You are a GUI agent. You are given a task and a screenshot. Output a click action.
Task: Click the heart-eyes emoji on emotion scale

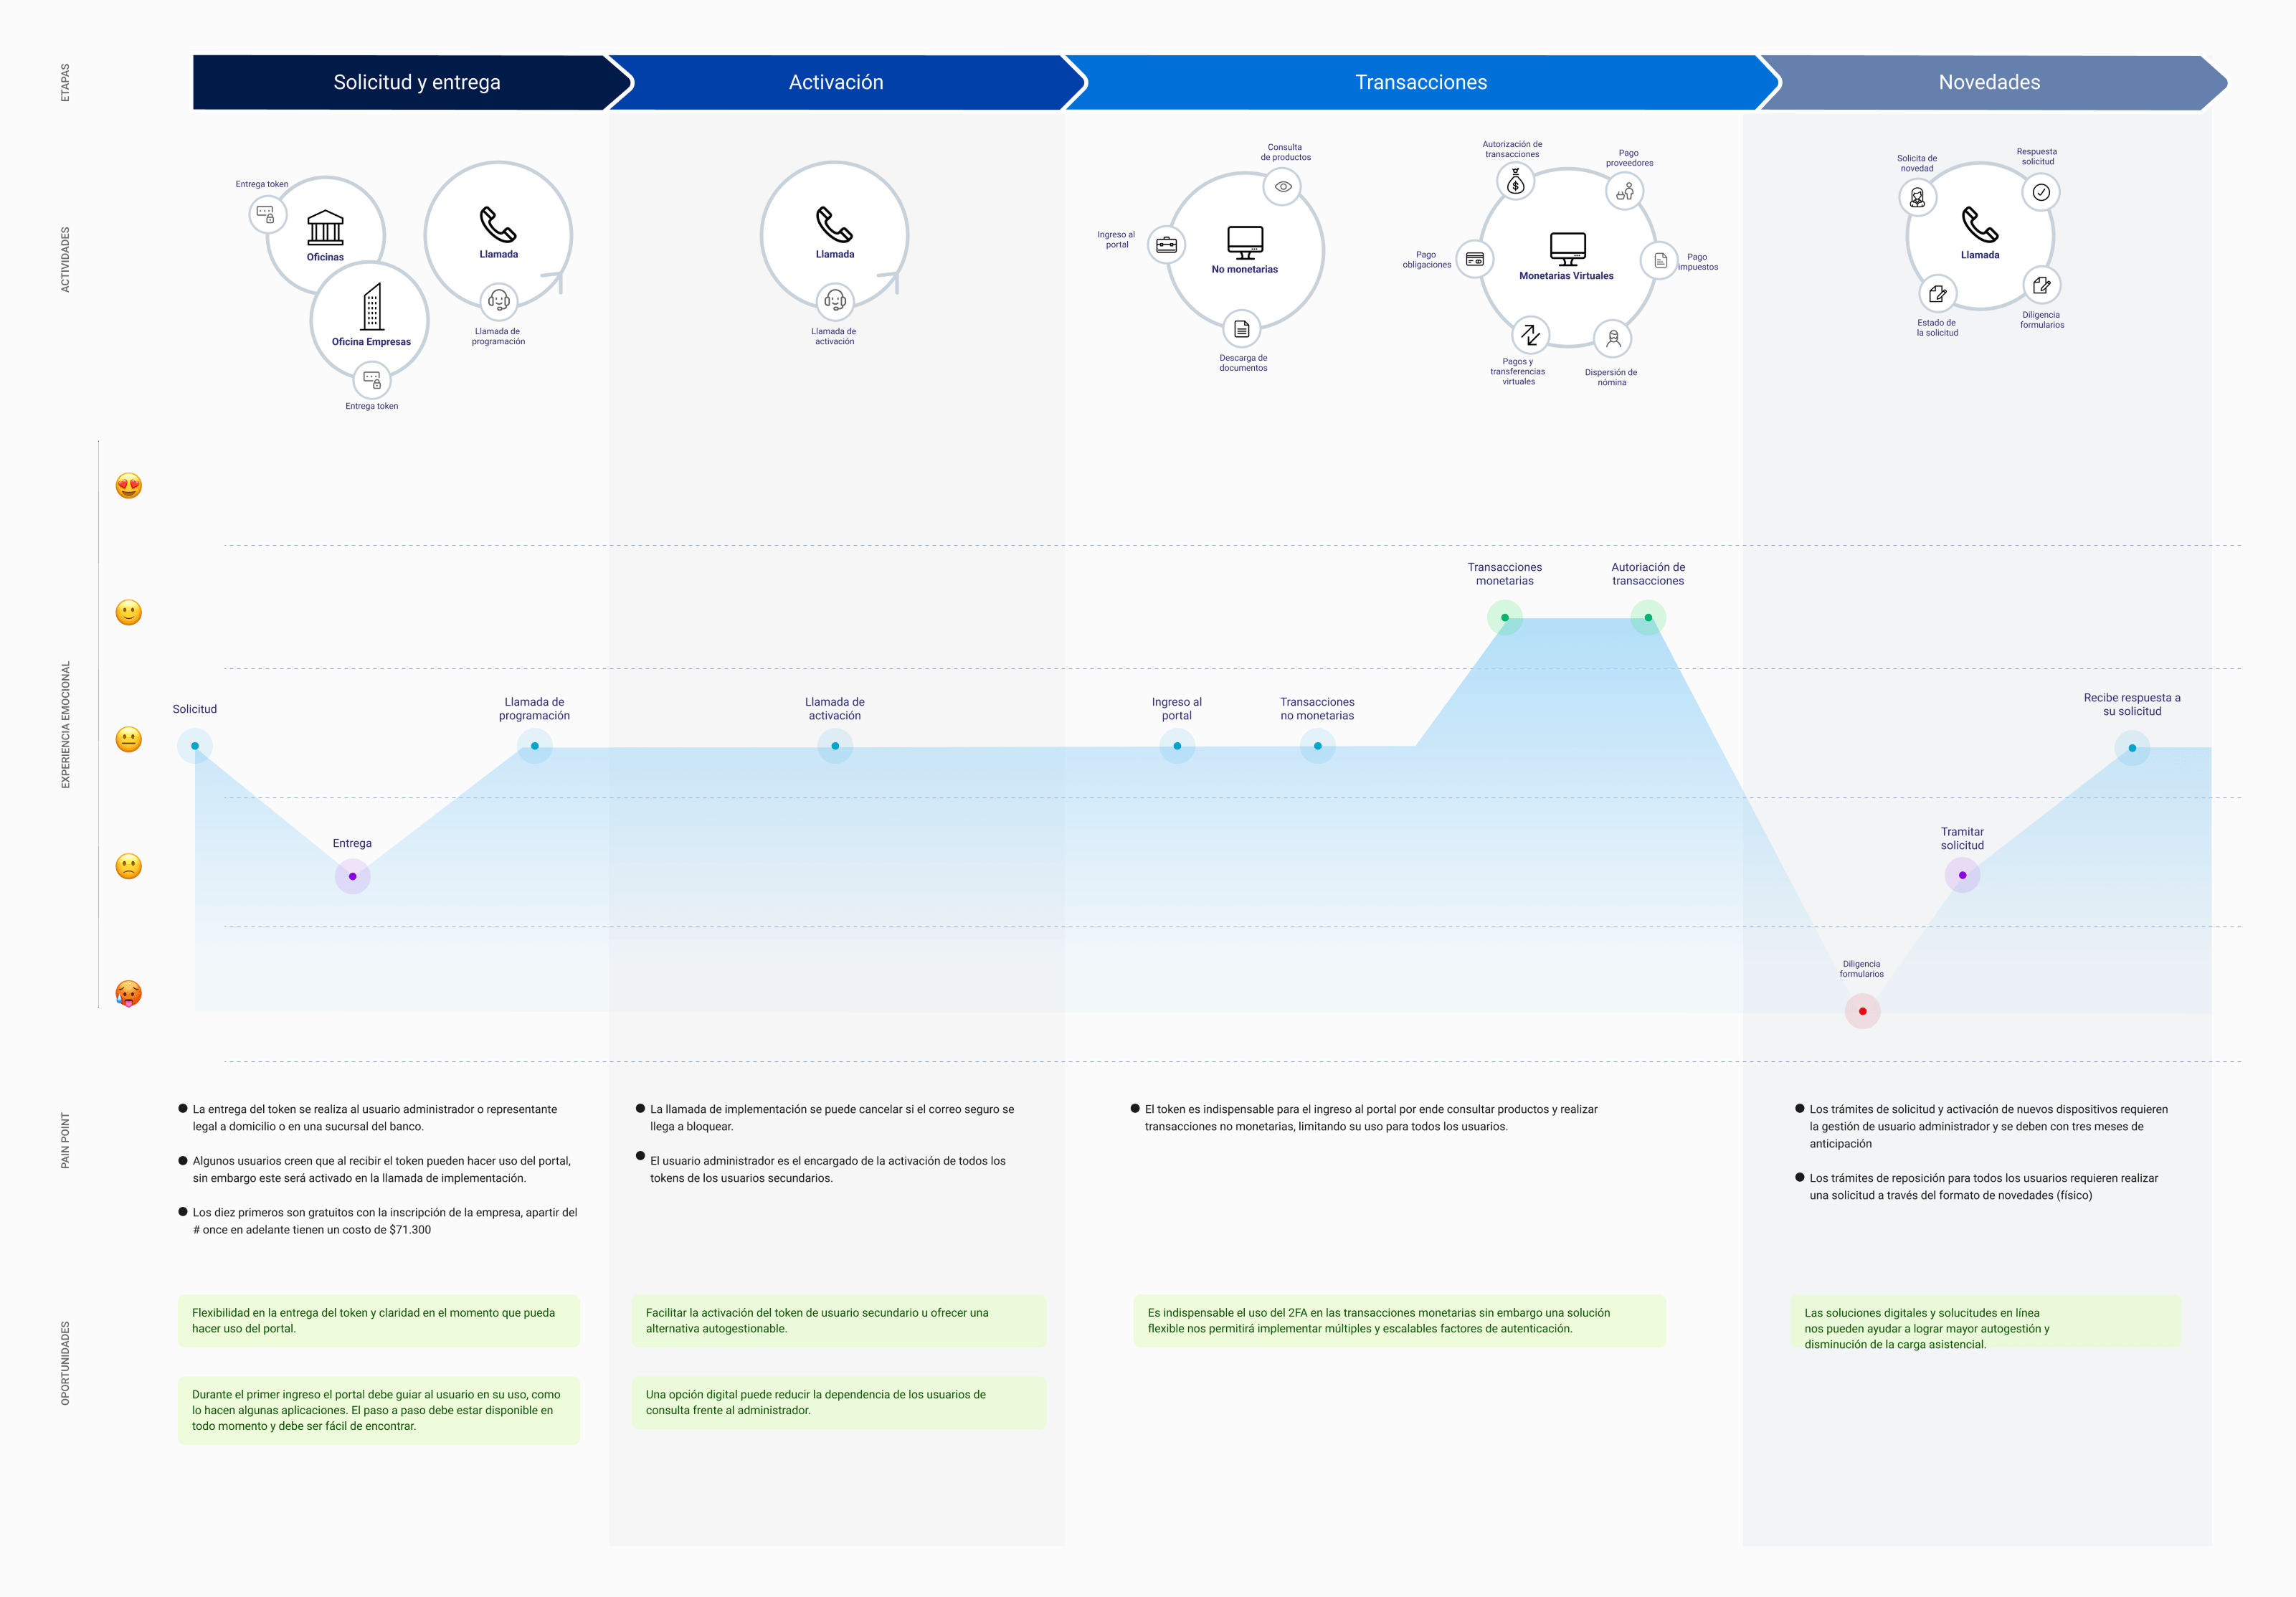(x=129, y=486)
